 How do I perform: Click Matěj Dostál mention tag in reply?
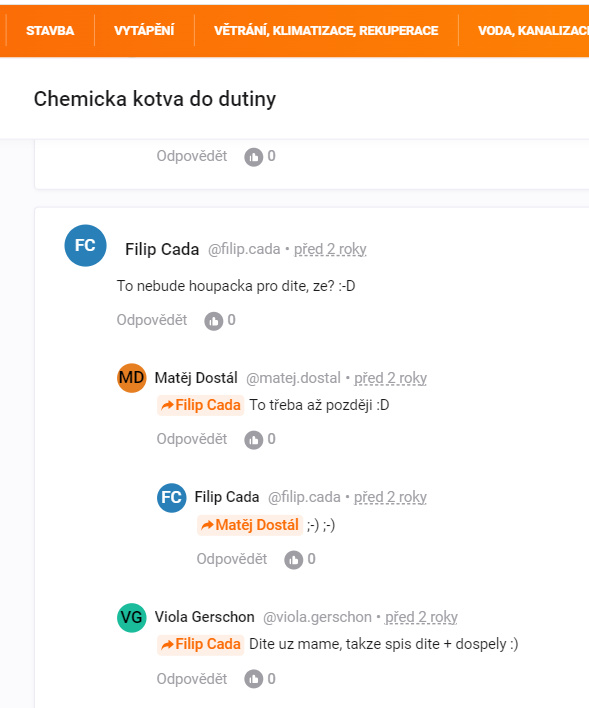(250, 525)
